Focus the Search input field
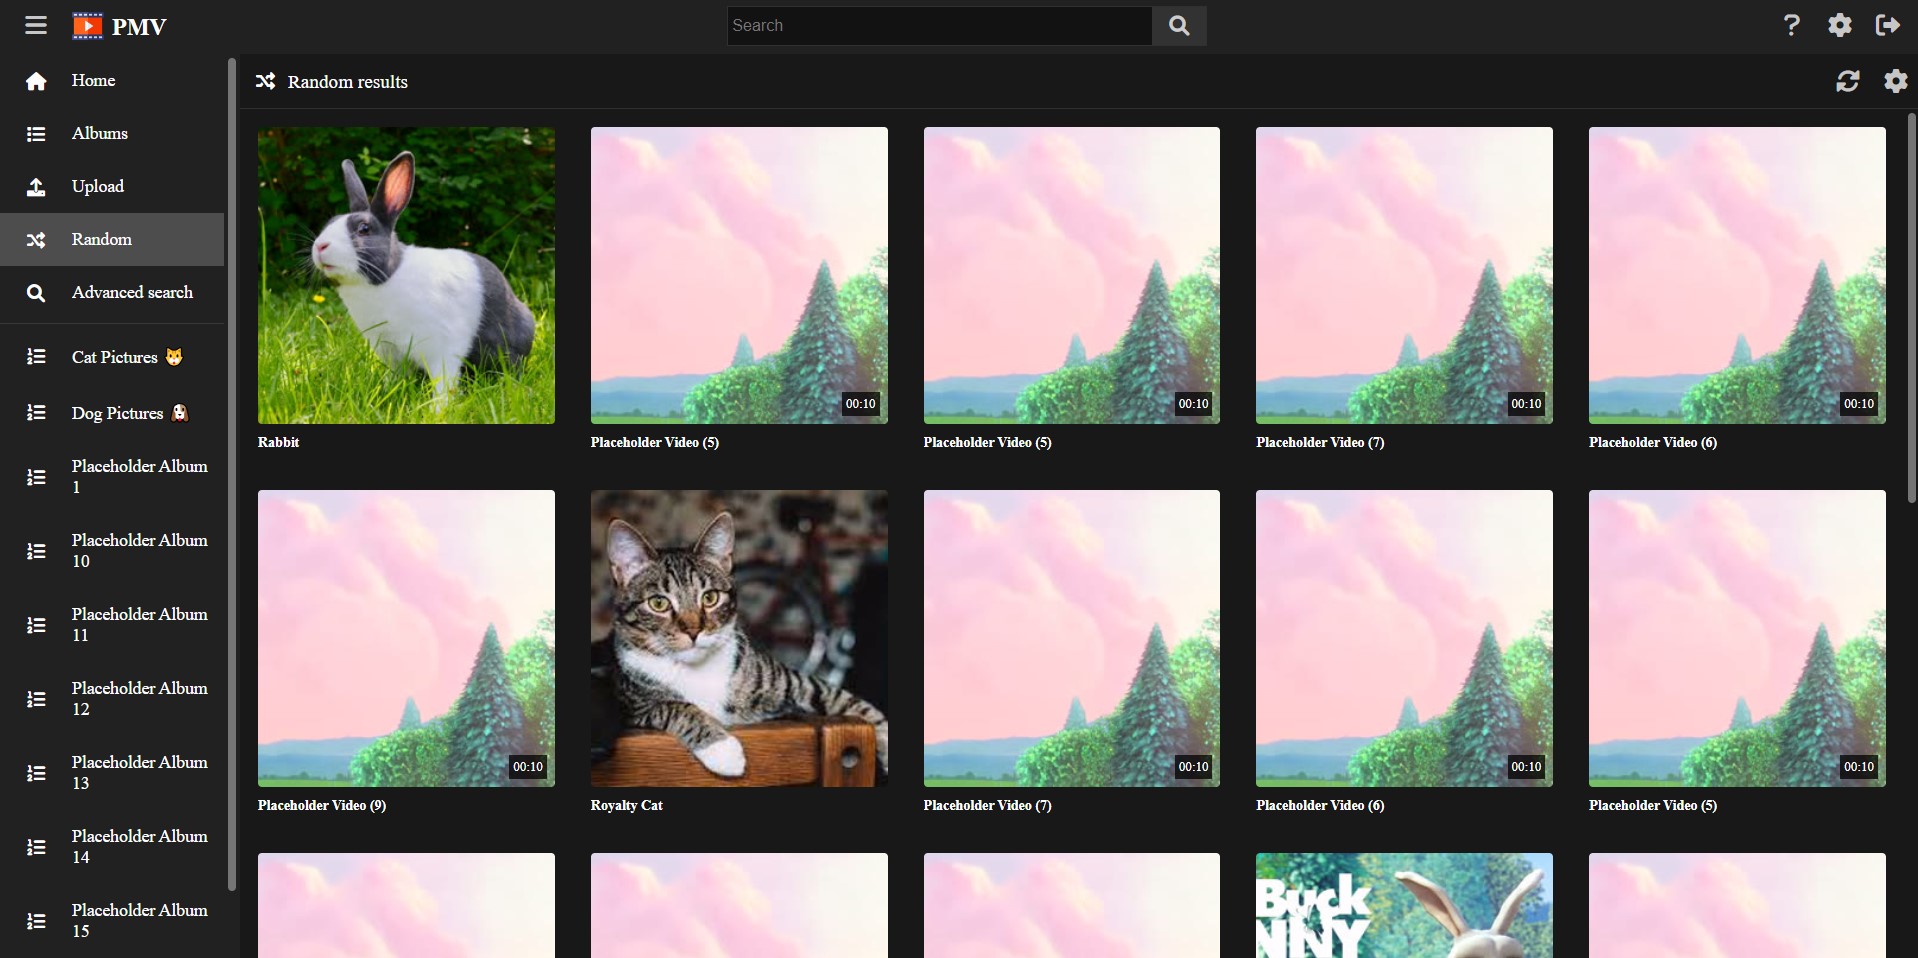Screen dimensions: 1918x958 [939, 26]
